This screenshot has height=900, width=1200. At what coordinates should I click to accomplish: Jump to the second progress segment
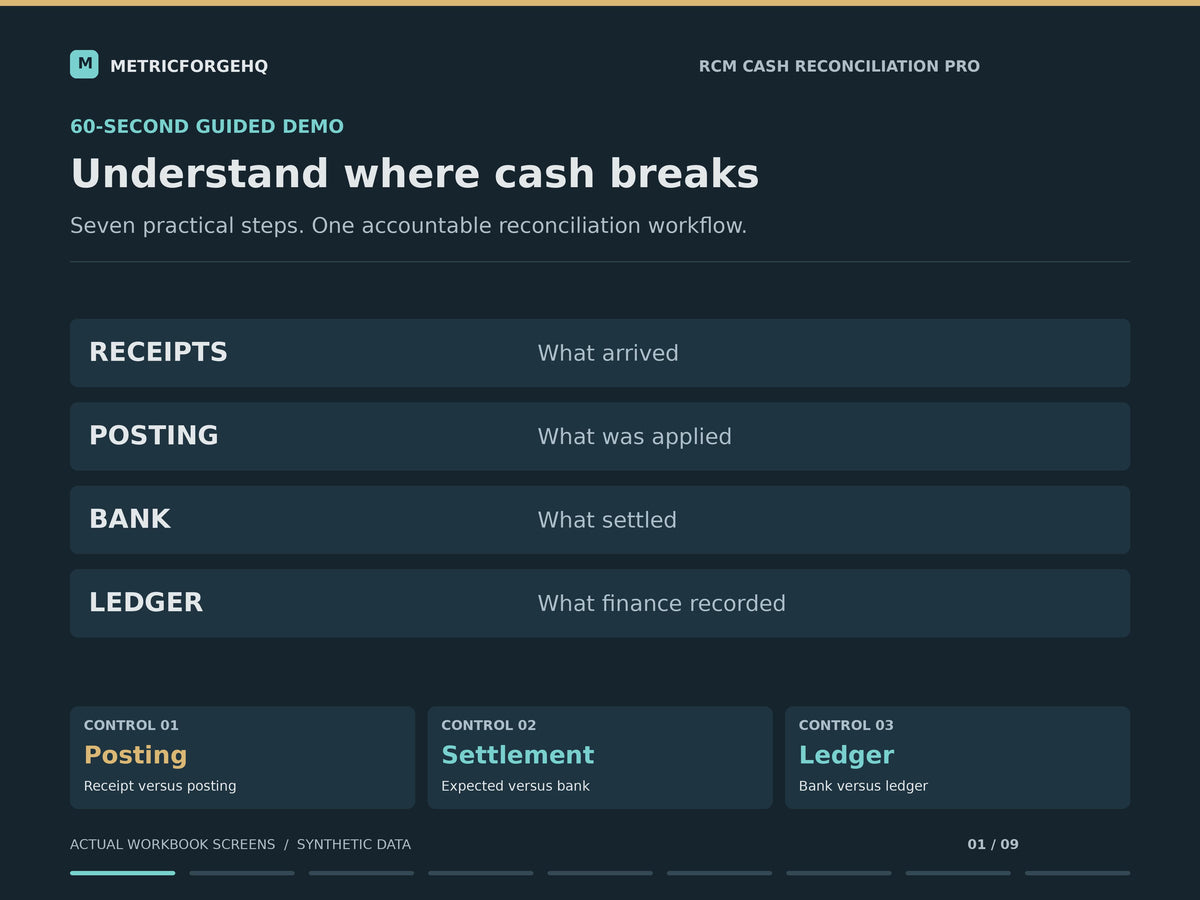(242, 873)
